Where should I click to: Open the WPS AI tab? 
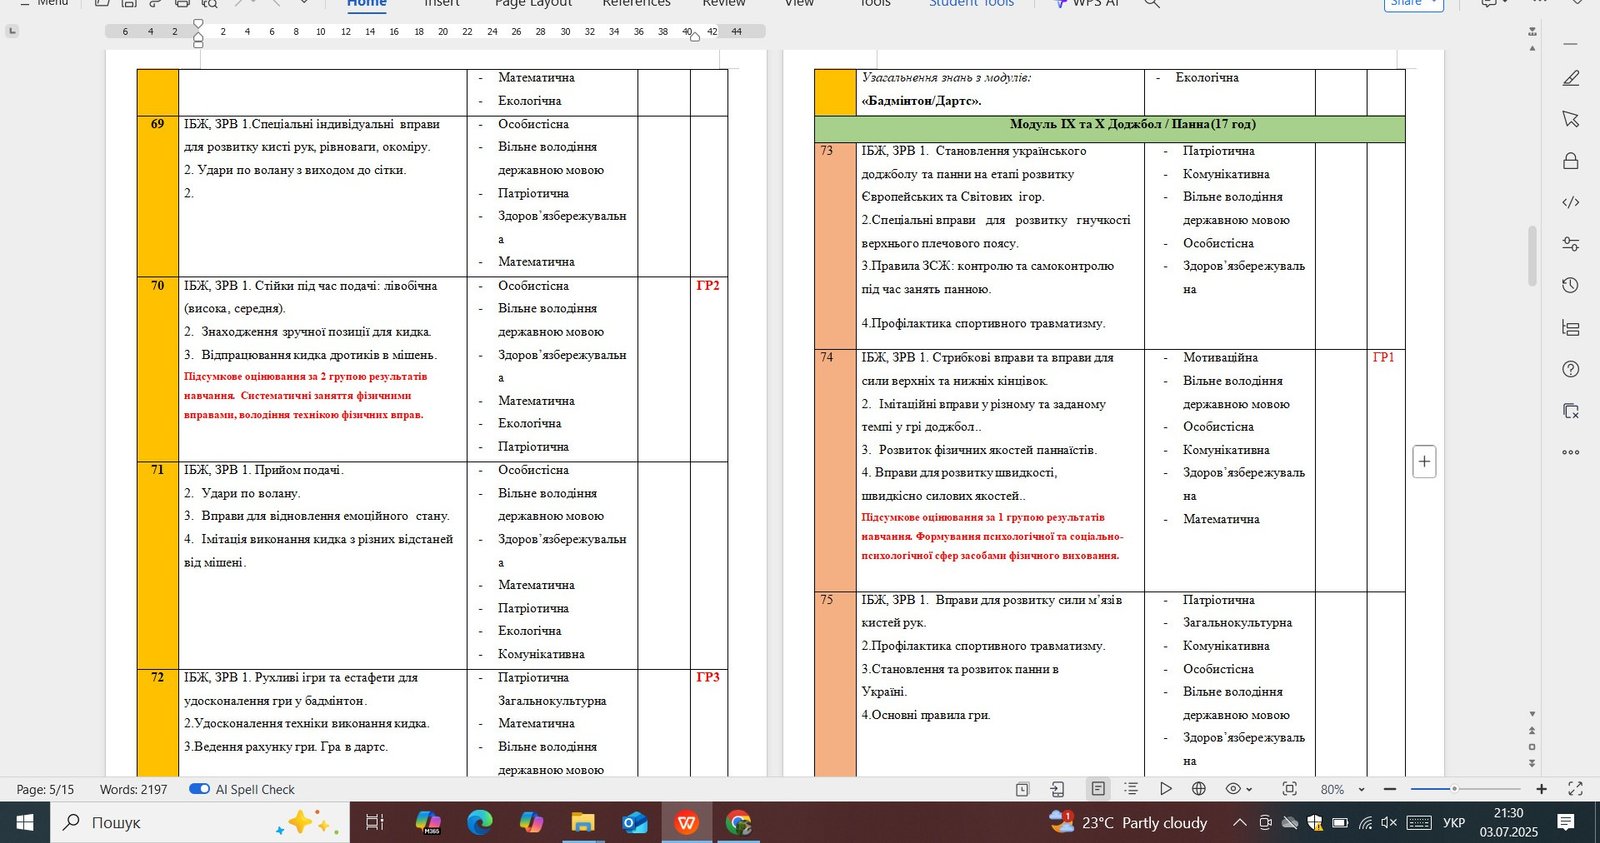[x=1088, y=3]
